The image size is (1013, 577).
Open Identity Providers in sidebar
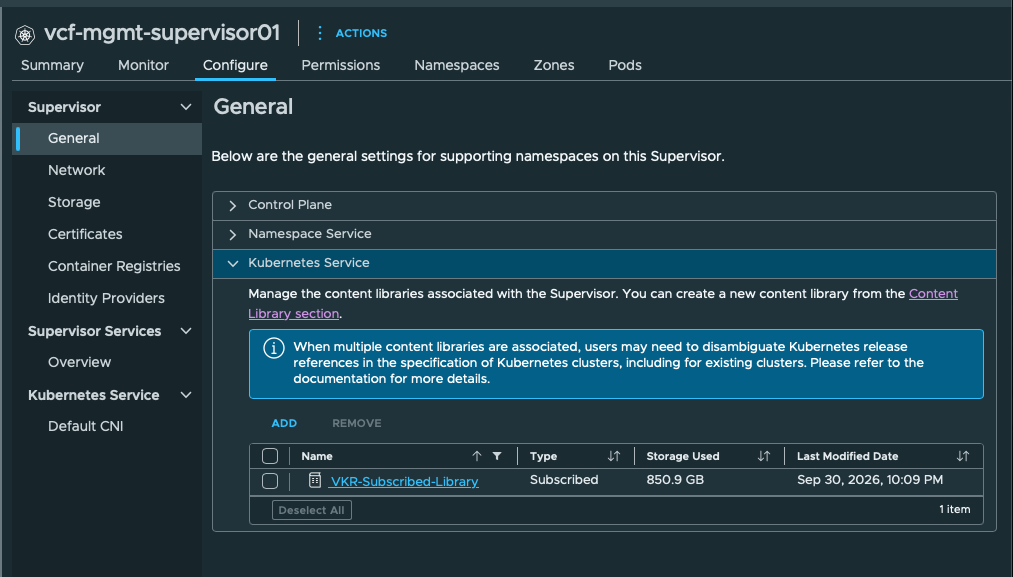point(106,298)
